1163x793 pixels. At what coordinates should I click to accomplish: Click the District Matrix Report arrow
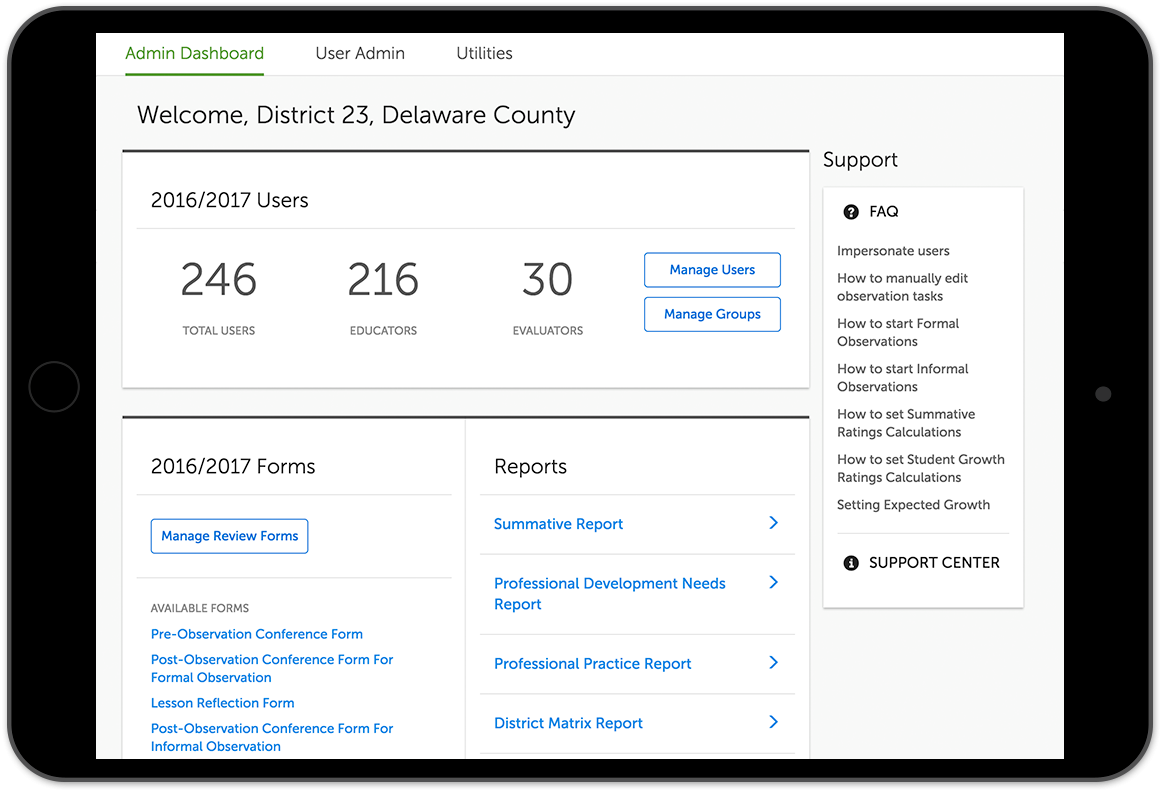(x=773, y=722)
